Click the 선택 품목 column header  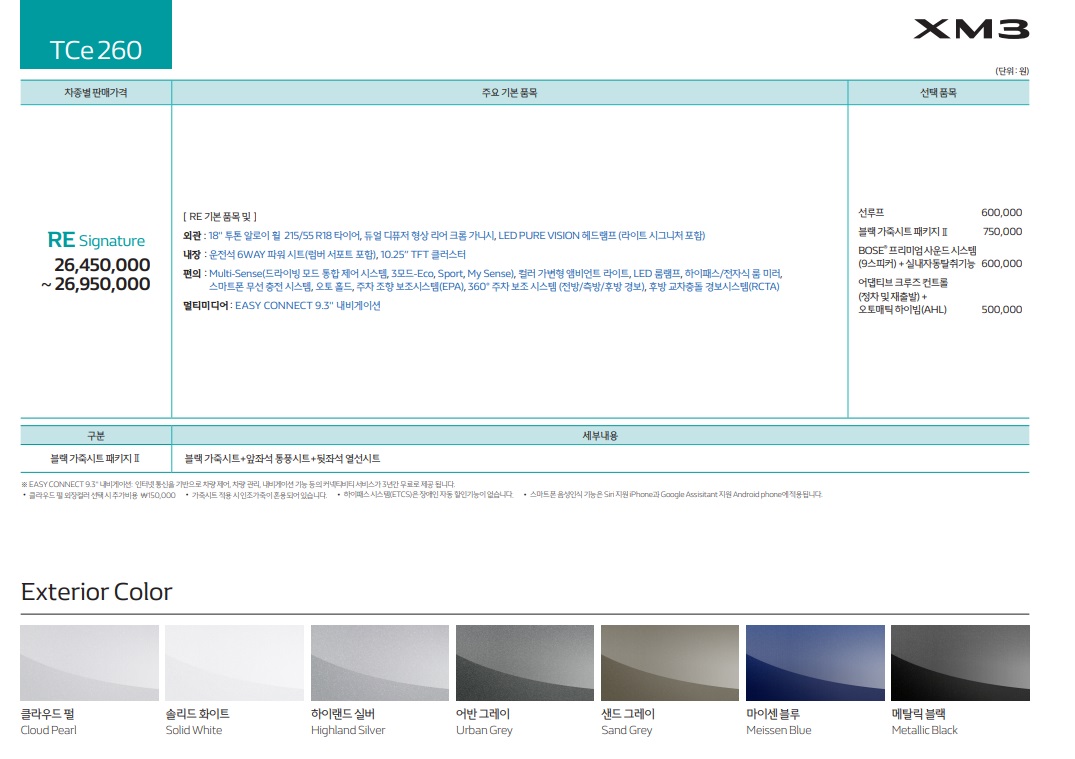click(938, 93)
